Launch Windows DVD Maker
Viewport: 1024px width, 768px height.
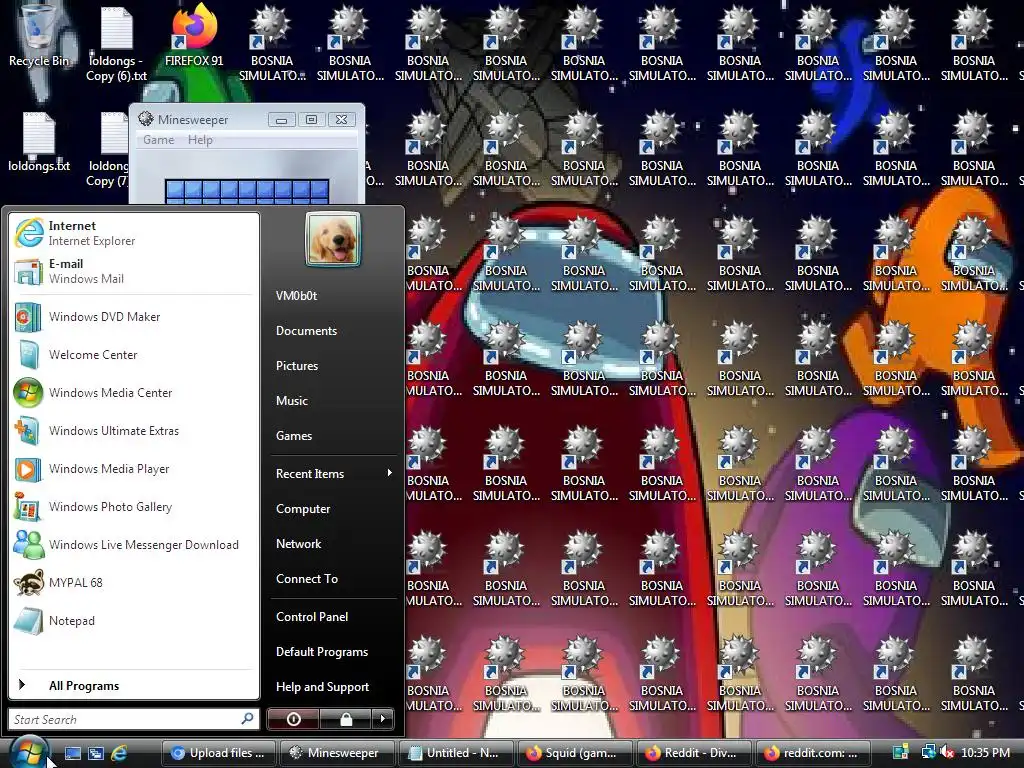(x=134, y=317)
